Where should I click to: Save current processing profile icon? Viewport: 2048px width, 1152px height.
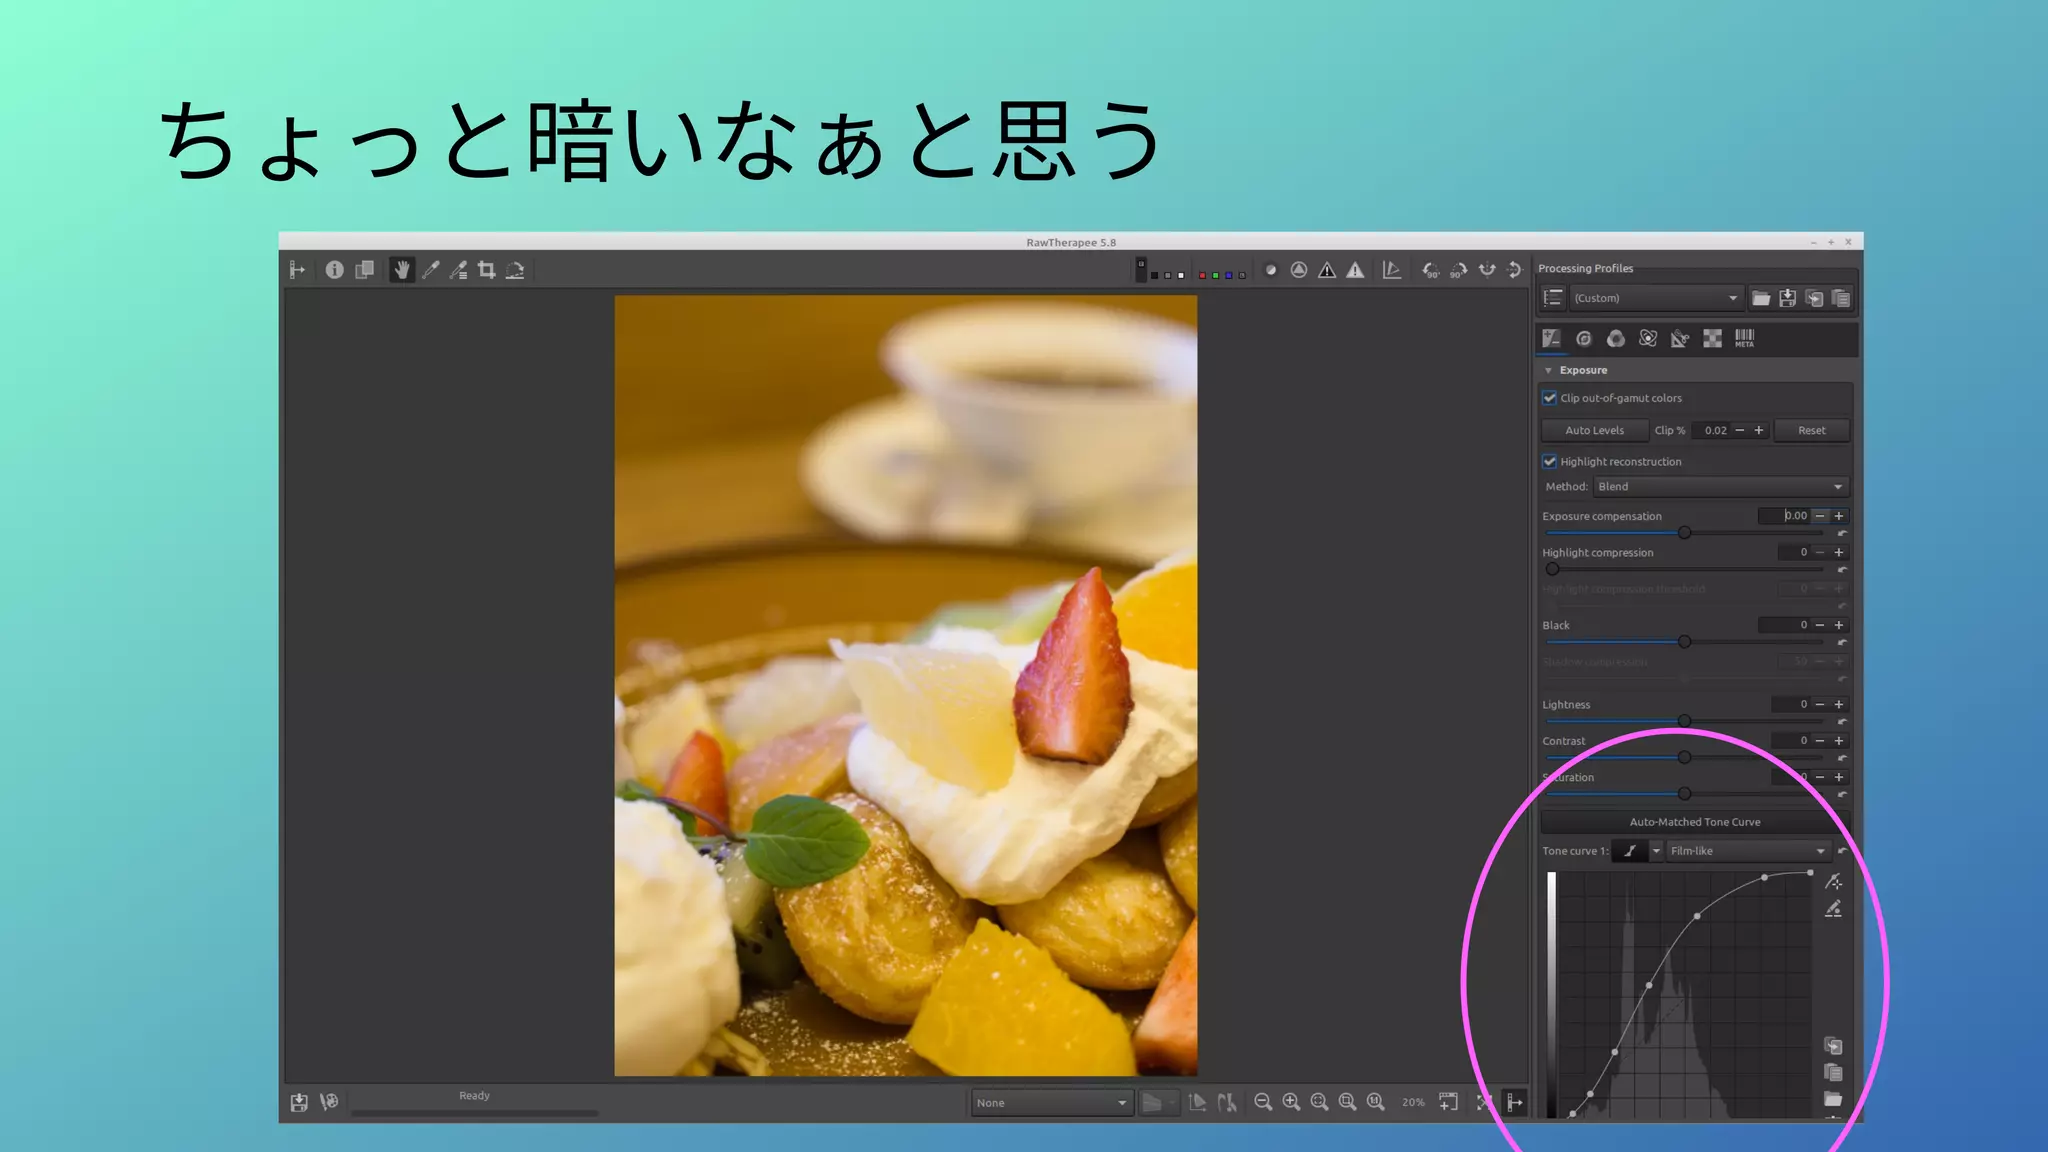coord(1787,298)
